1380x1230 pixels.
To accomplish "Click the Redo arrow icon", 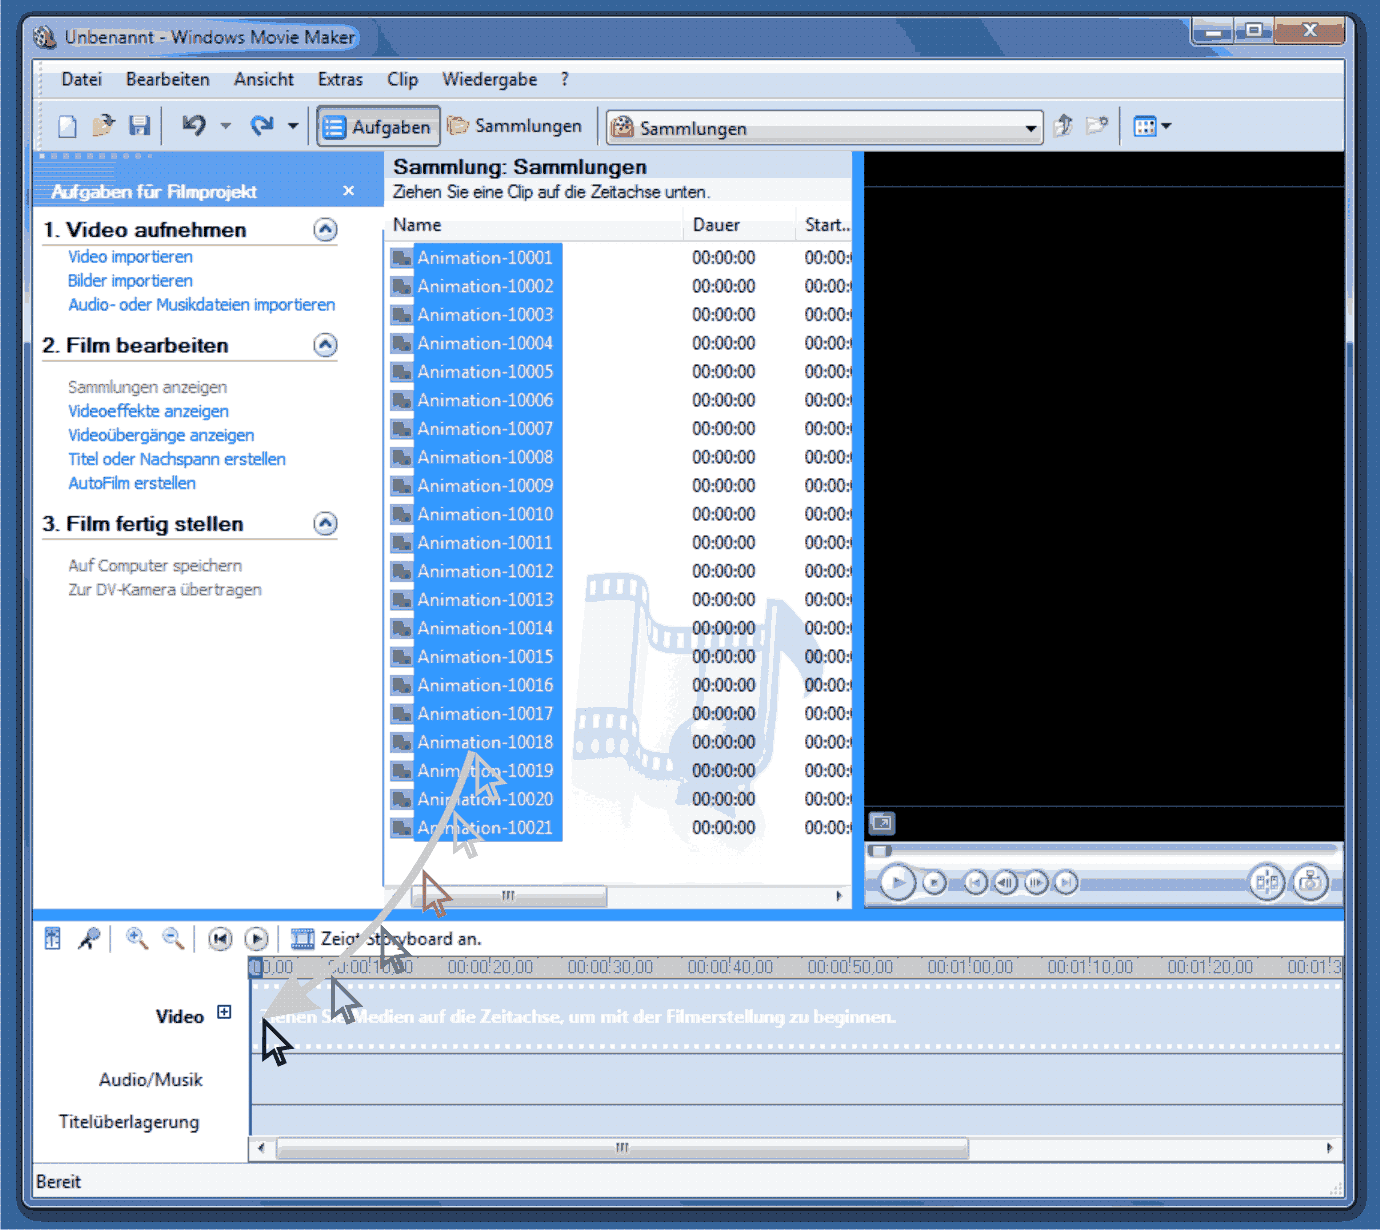I will pyautogui.click(x=262, y=126).
